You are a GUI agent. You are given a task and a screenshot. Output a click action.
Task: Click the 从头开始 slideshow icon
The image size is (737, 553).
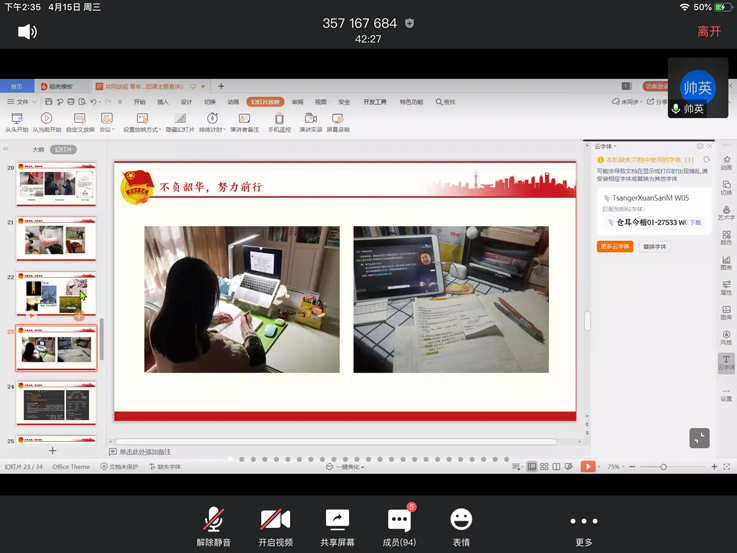pos(16,121)
